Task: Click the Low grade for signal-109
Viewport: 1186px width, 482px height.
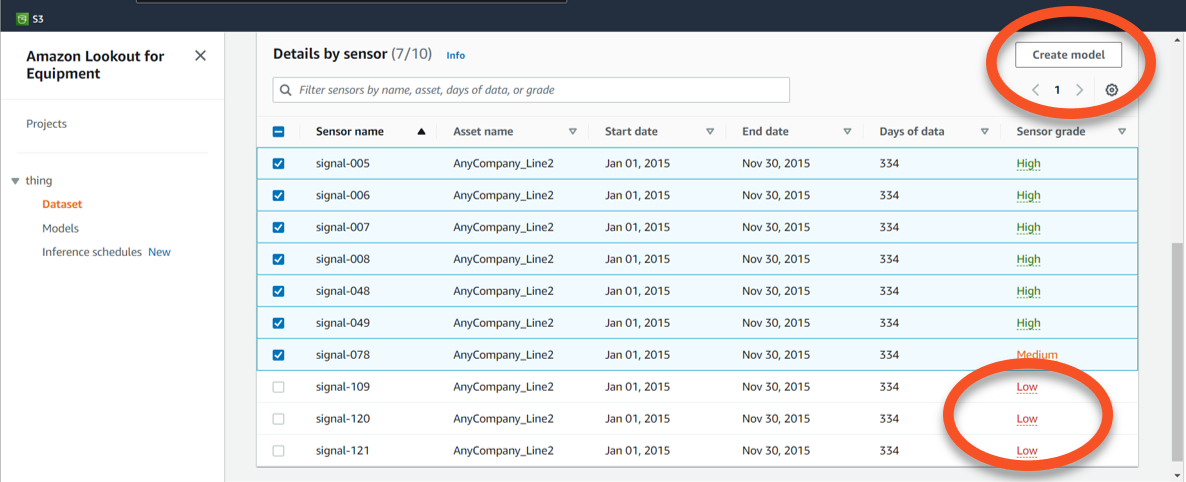Action: click(1027, 387)
